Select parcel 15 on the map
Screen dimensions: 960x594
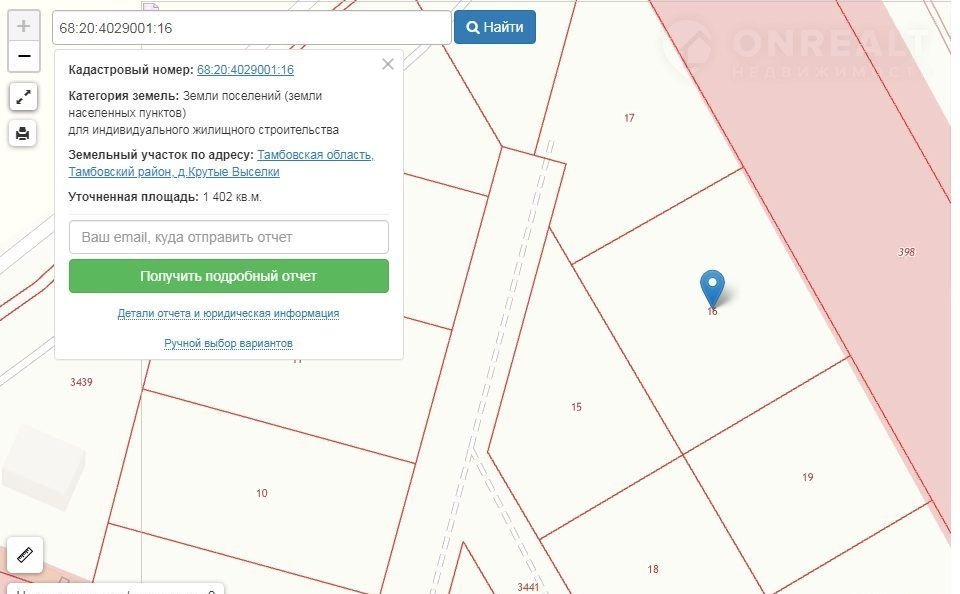576,407
